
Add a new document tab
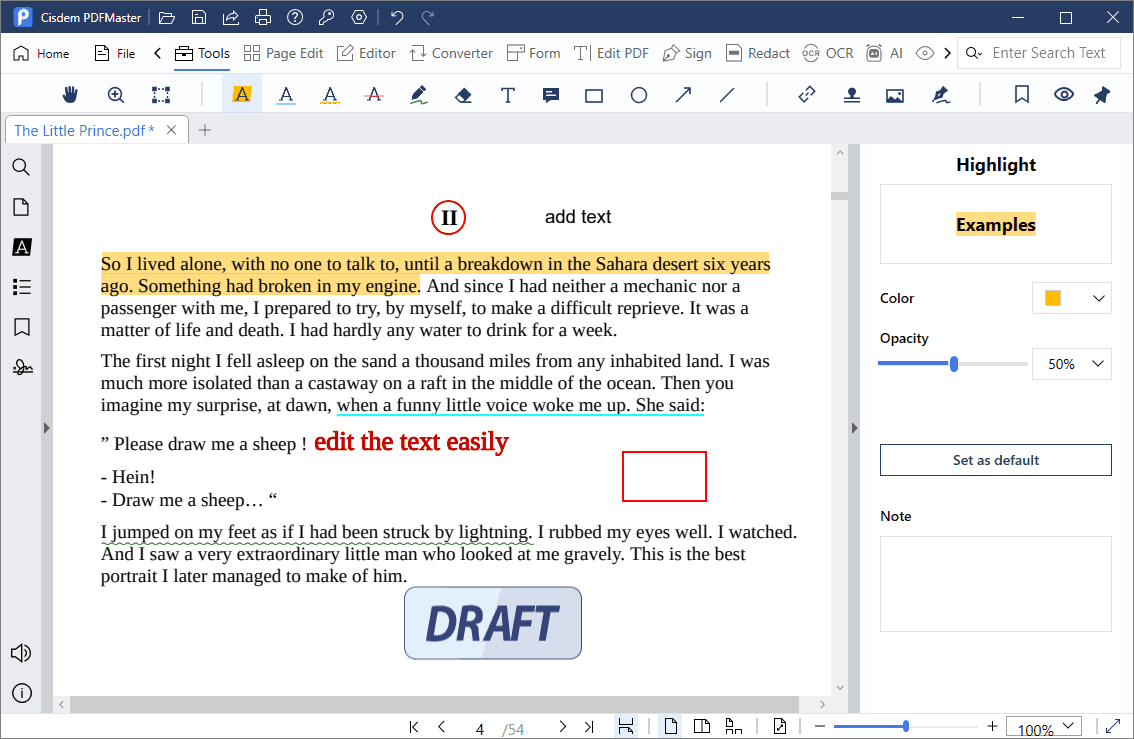205,130
